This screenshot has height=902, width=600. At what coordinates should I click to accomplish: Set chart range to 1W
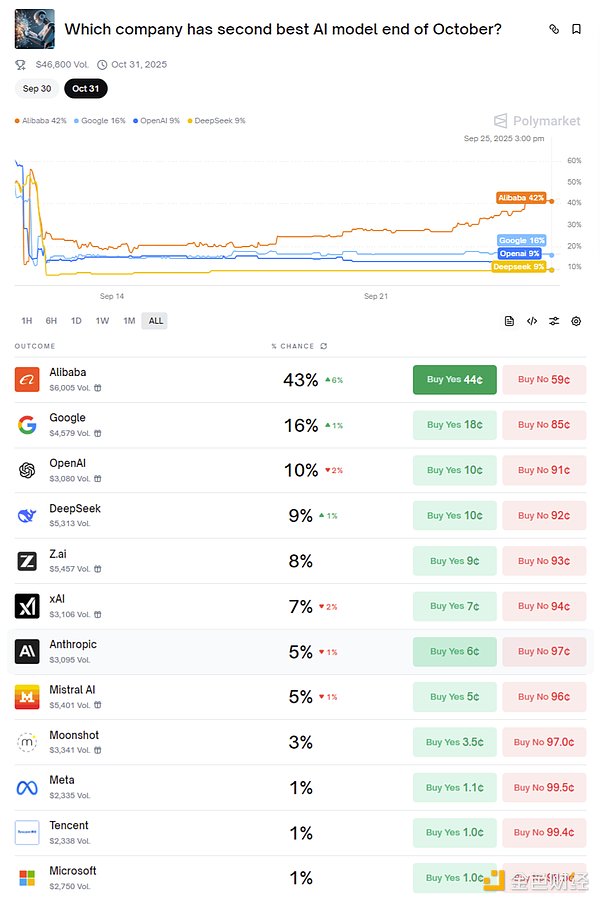102,320
